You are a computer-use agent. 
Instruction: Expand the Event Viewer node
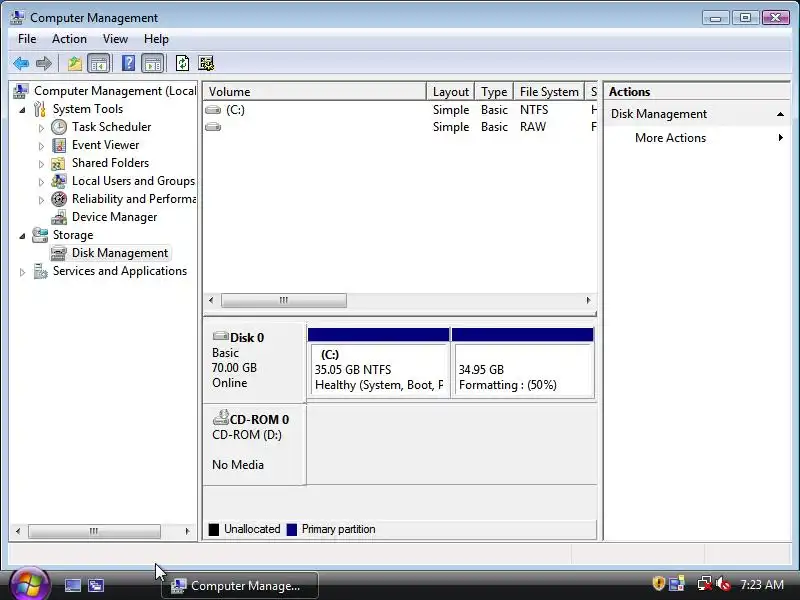[x=41, y=146]
